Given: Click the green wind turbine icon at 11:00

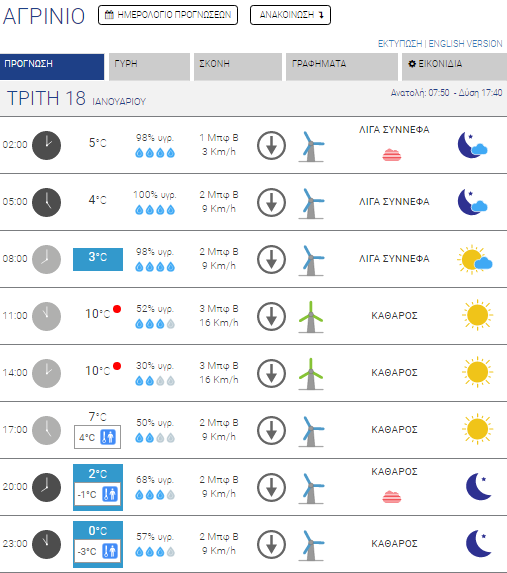Looking at the screenshot, I should 311,317.
